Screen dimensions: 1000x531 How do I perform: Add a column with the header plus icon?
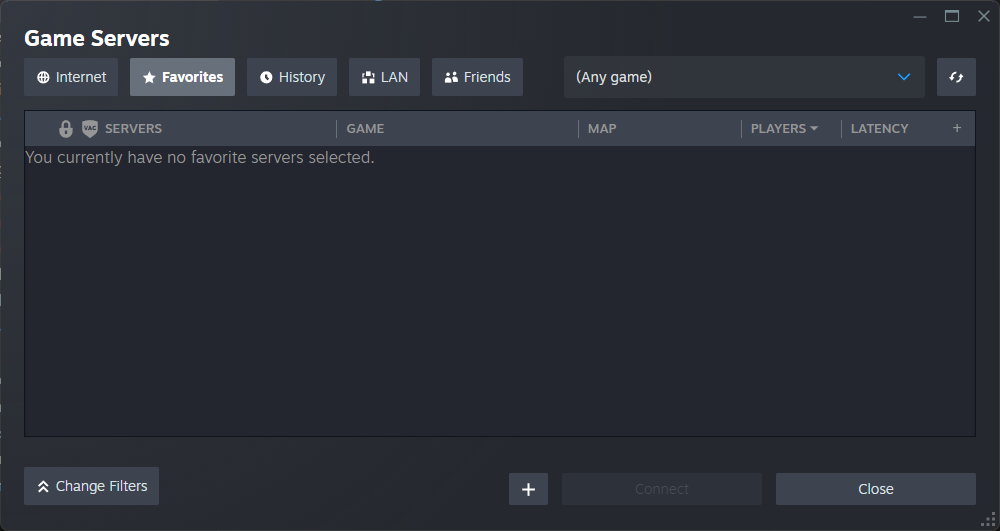957,128
